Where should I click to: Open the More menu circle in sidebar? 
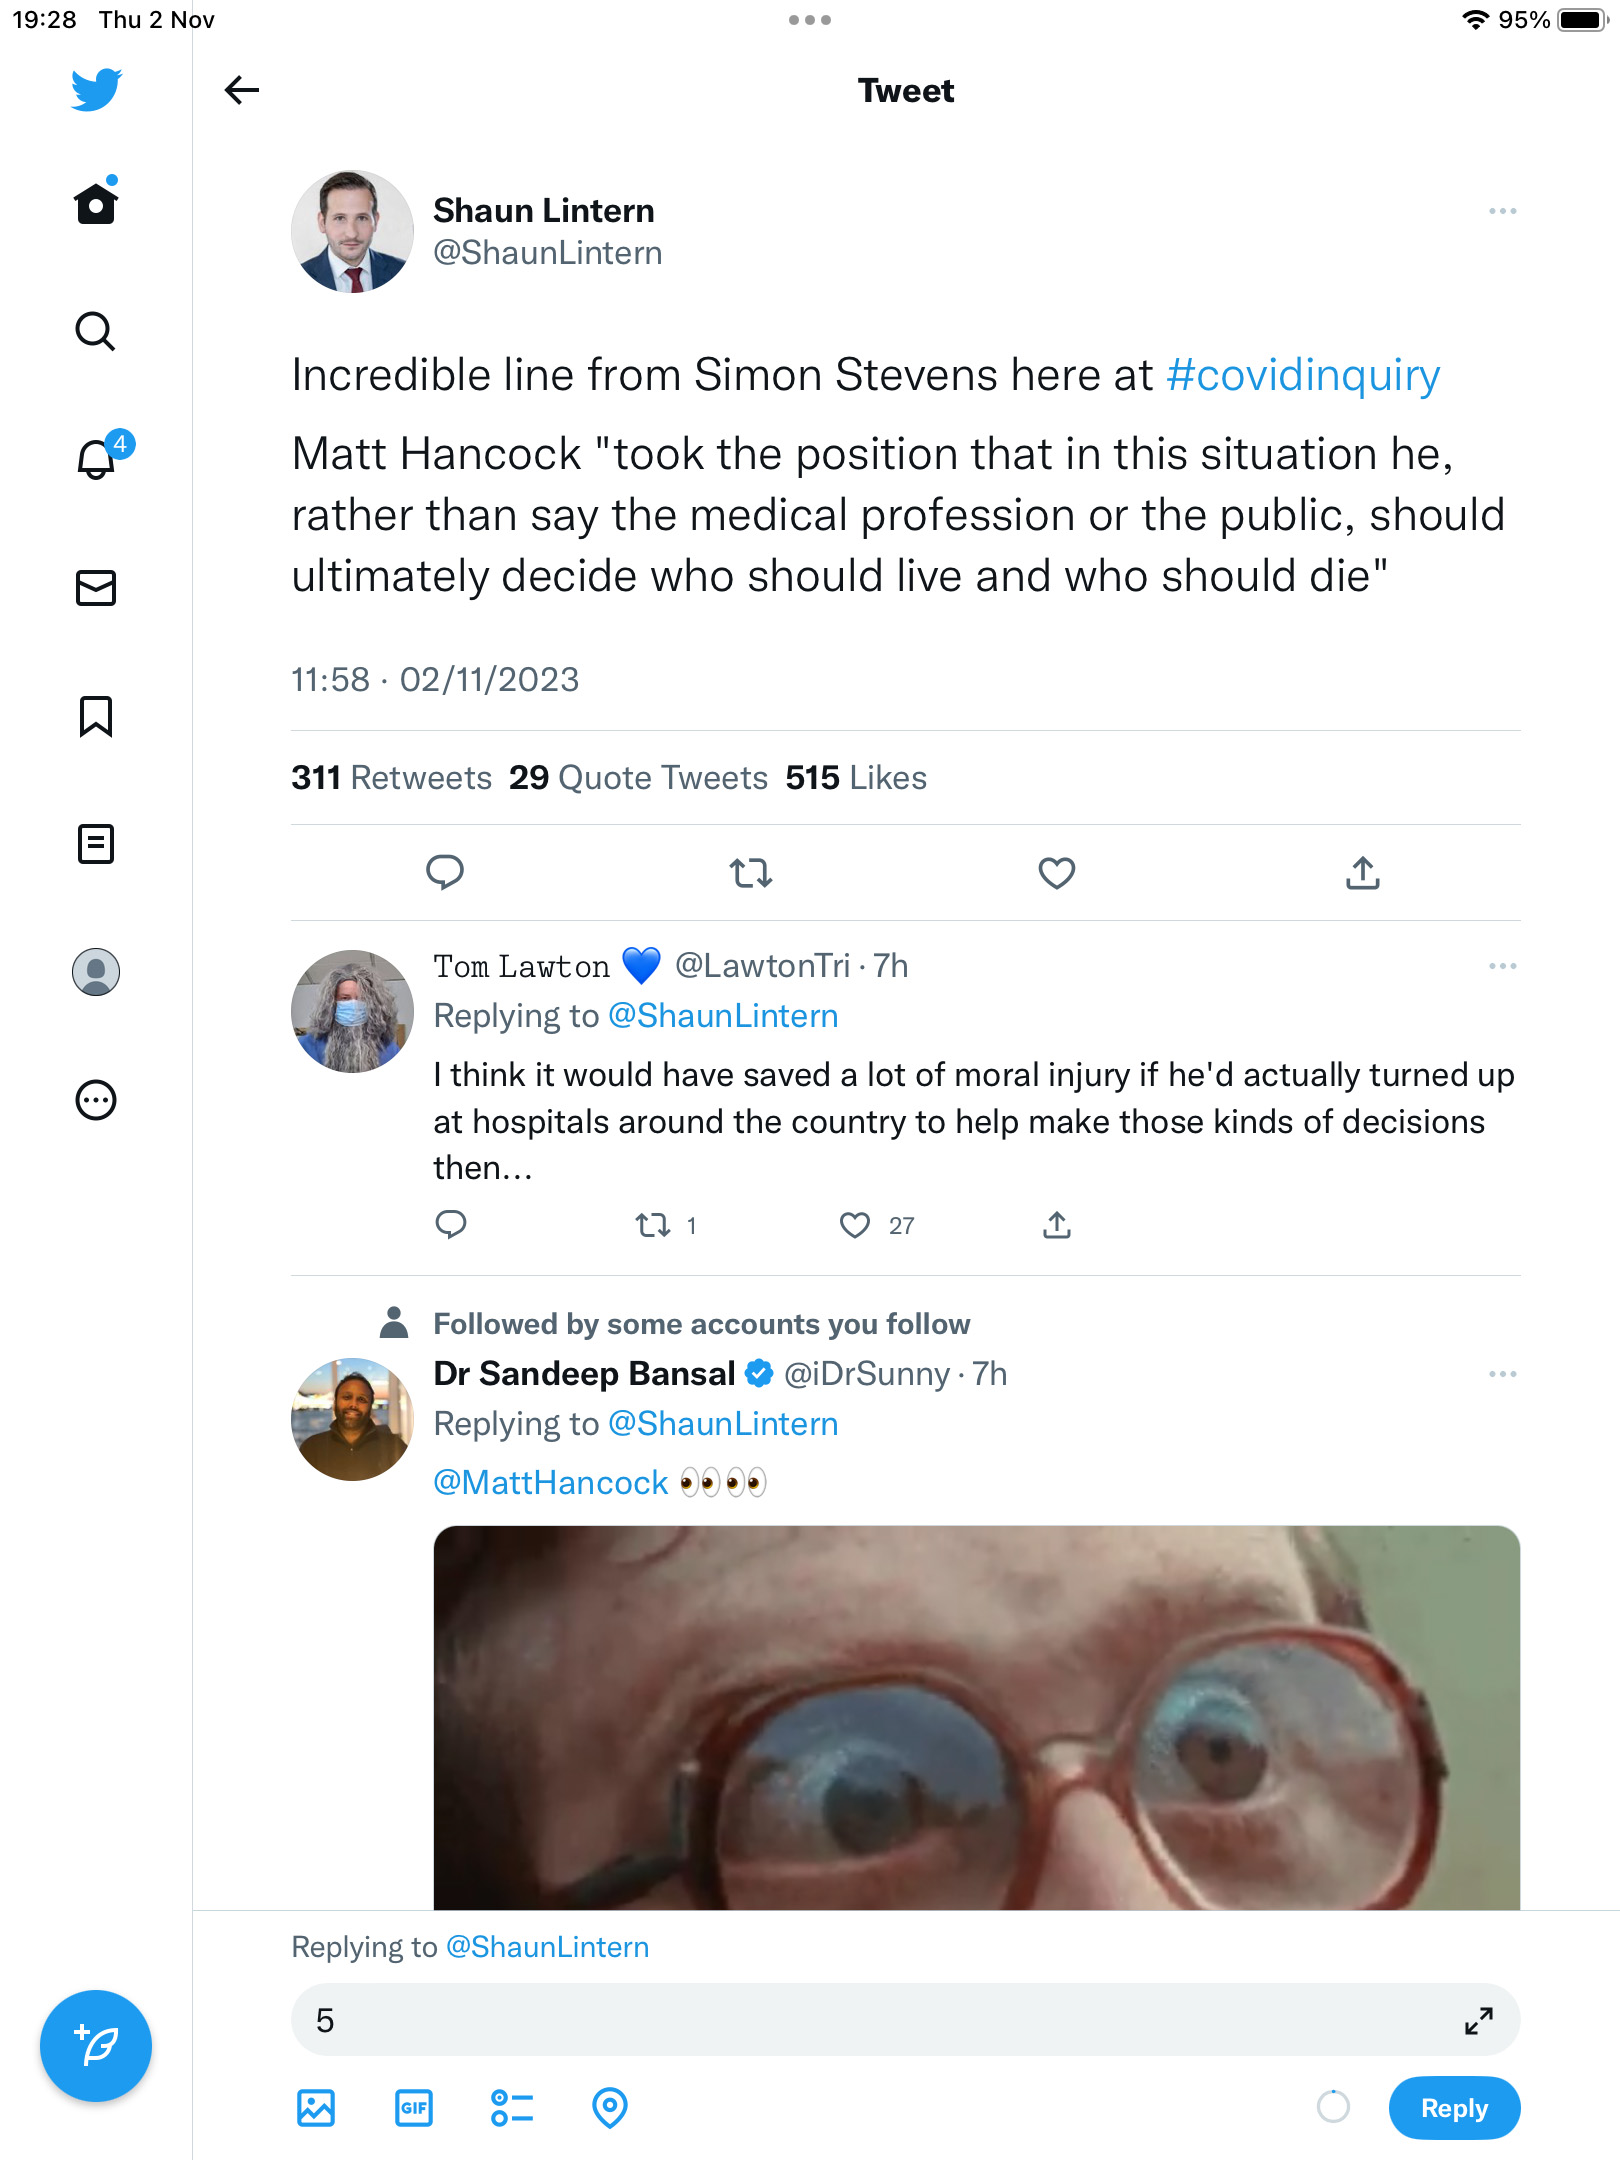96,1100
